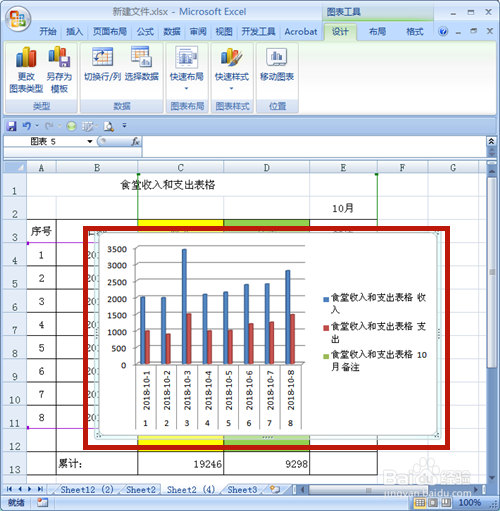Save the workbook with floppy icon
This screenshot has width=500, height=511.
click(x=12, y=126)
